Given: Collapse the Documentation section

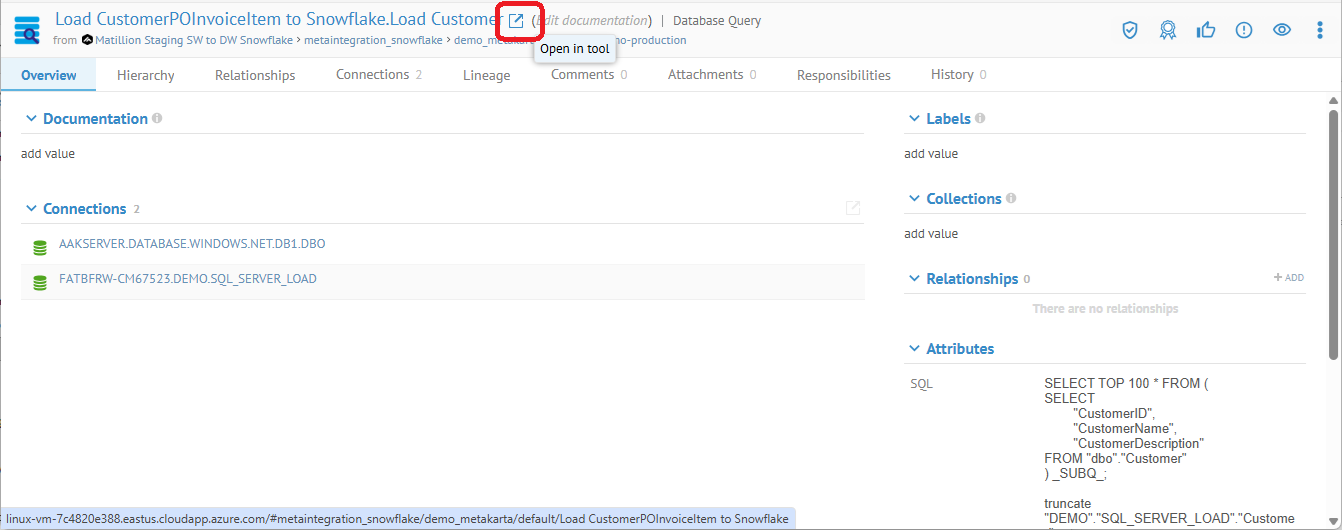Looking at the screenshot, I should (29, 119).
